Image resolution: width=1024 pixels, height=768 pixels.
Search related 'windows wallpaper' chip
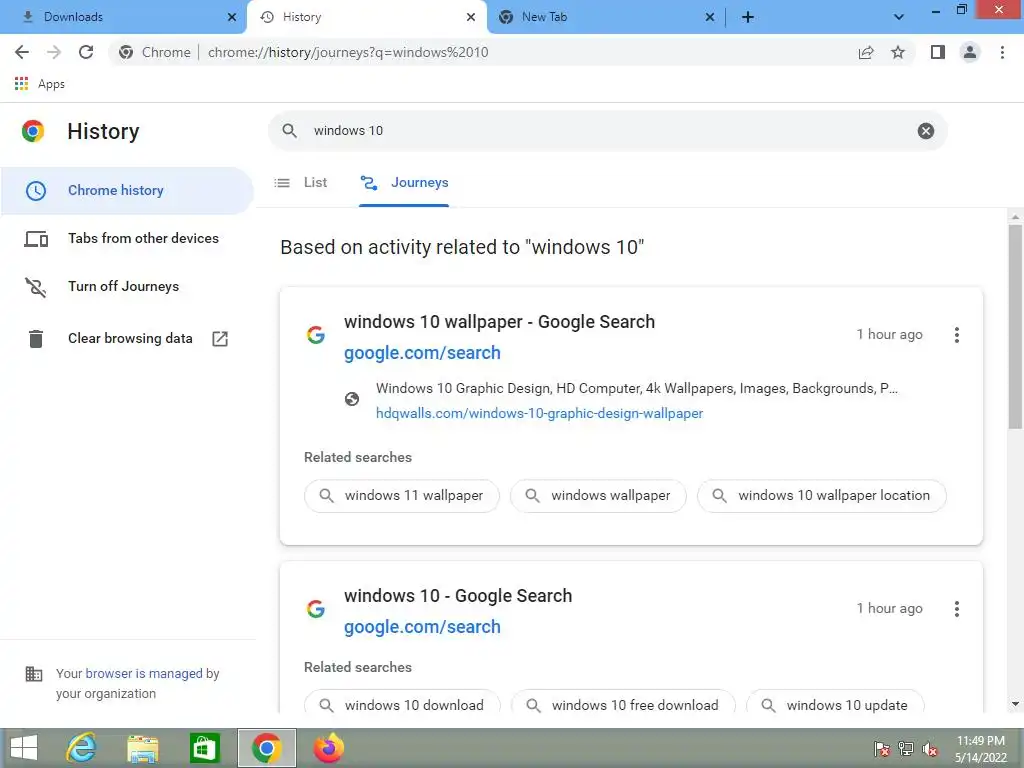click(x=598, y=496)
